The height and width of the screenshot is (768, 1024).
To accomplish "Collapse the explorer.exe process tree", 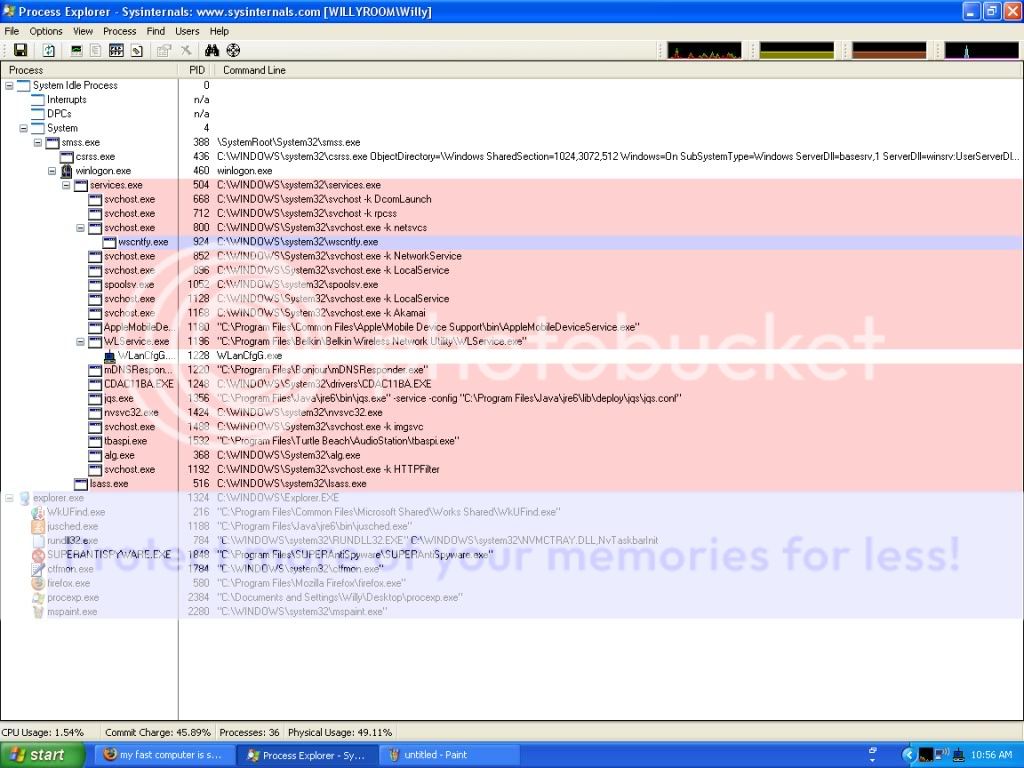I will [10, 497].
